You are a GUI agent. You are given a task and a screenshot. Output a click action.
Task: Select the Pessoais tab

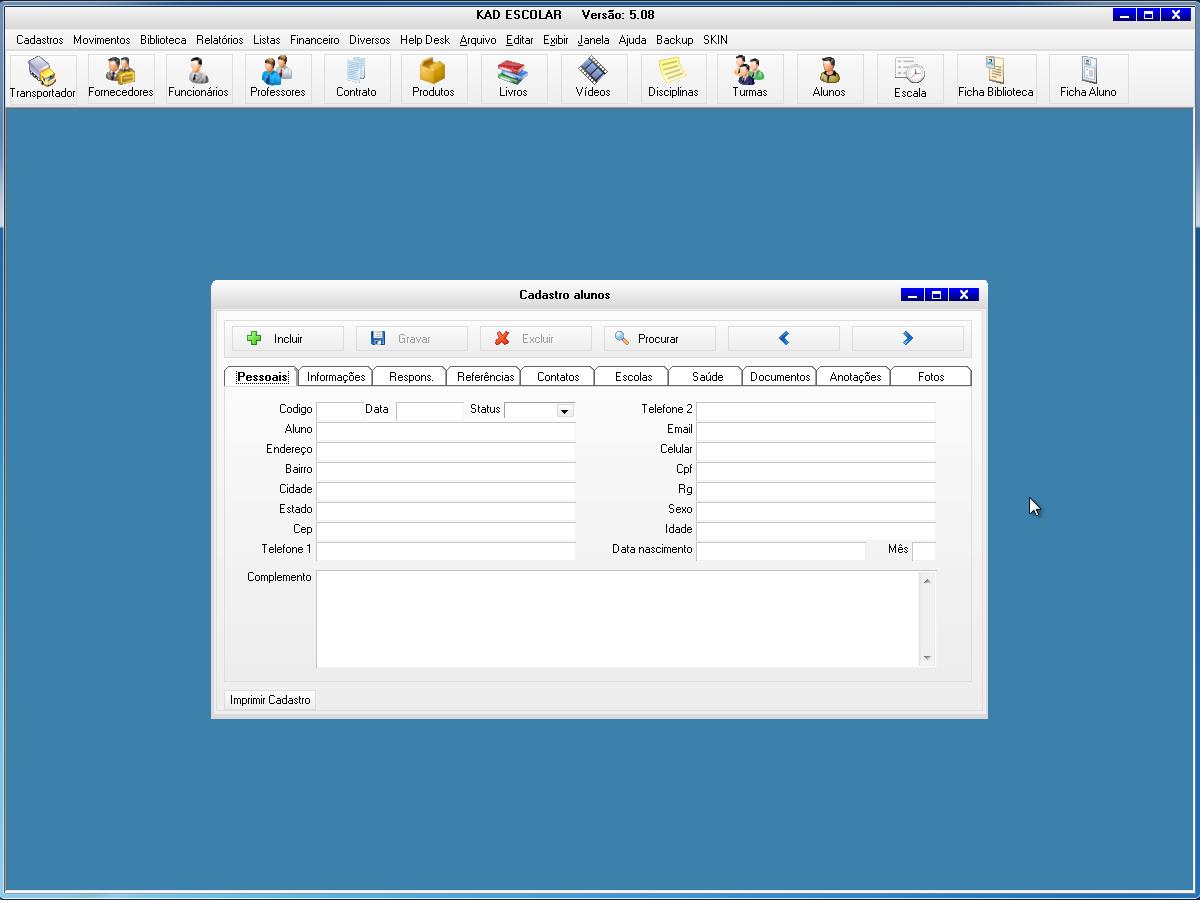262,376
